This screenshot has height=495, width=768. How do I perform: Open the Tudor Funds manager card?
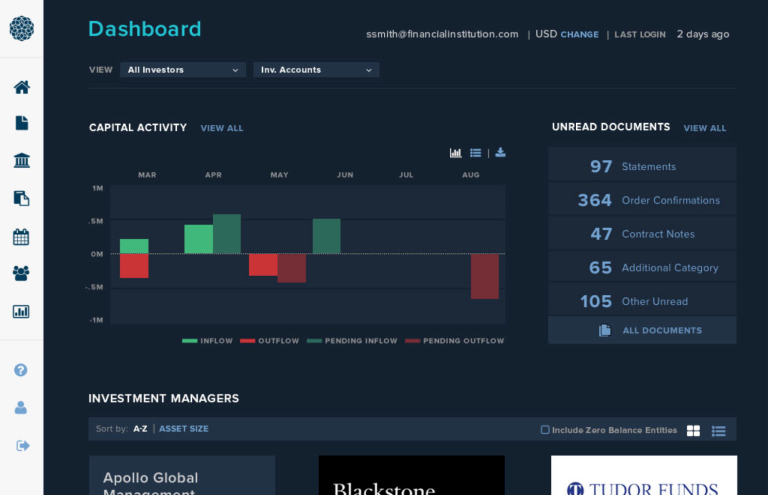pyautogui.click(x=644, y=475)
